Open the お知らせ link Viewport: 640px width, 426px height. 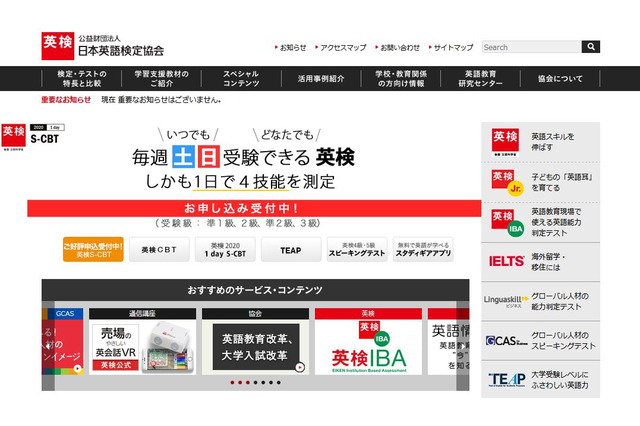click(291, 47)
